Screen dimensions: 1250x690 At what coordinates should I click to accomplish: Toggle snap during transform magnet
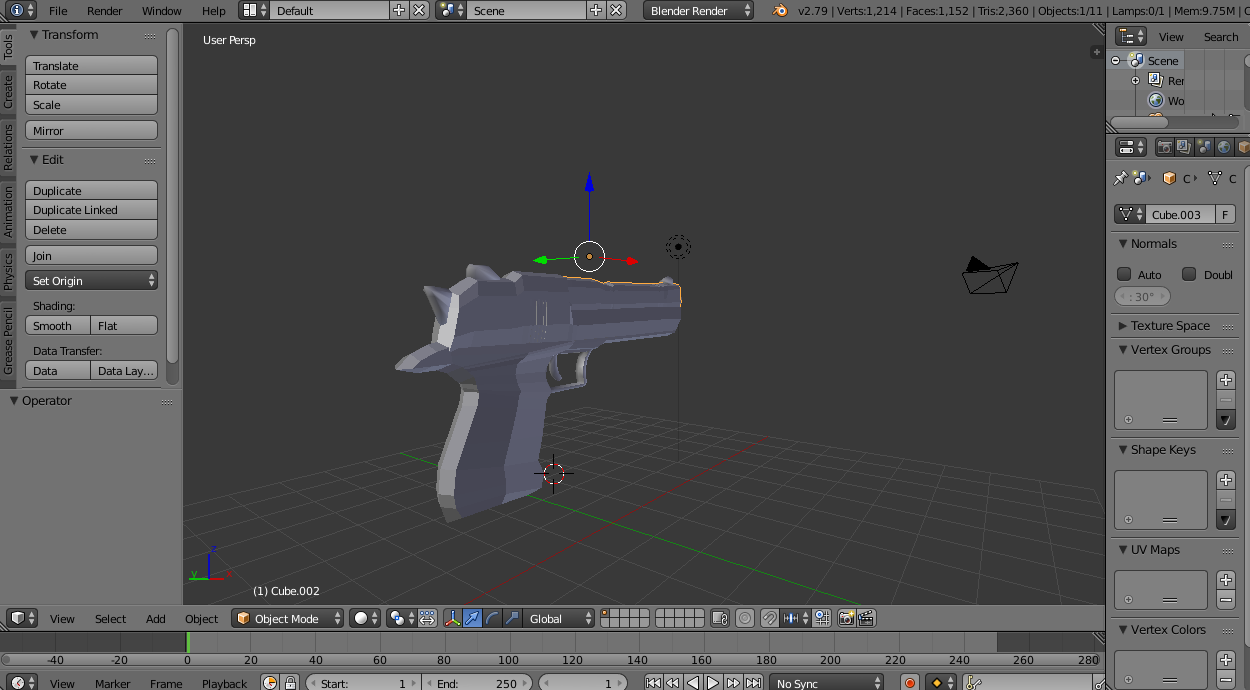770,618
